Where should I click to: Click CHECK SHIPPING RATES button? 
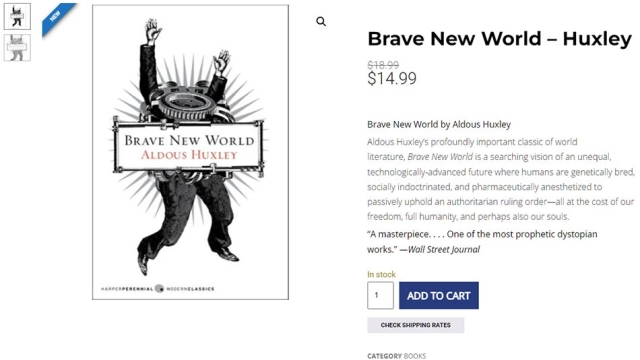pos(416,325)
